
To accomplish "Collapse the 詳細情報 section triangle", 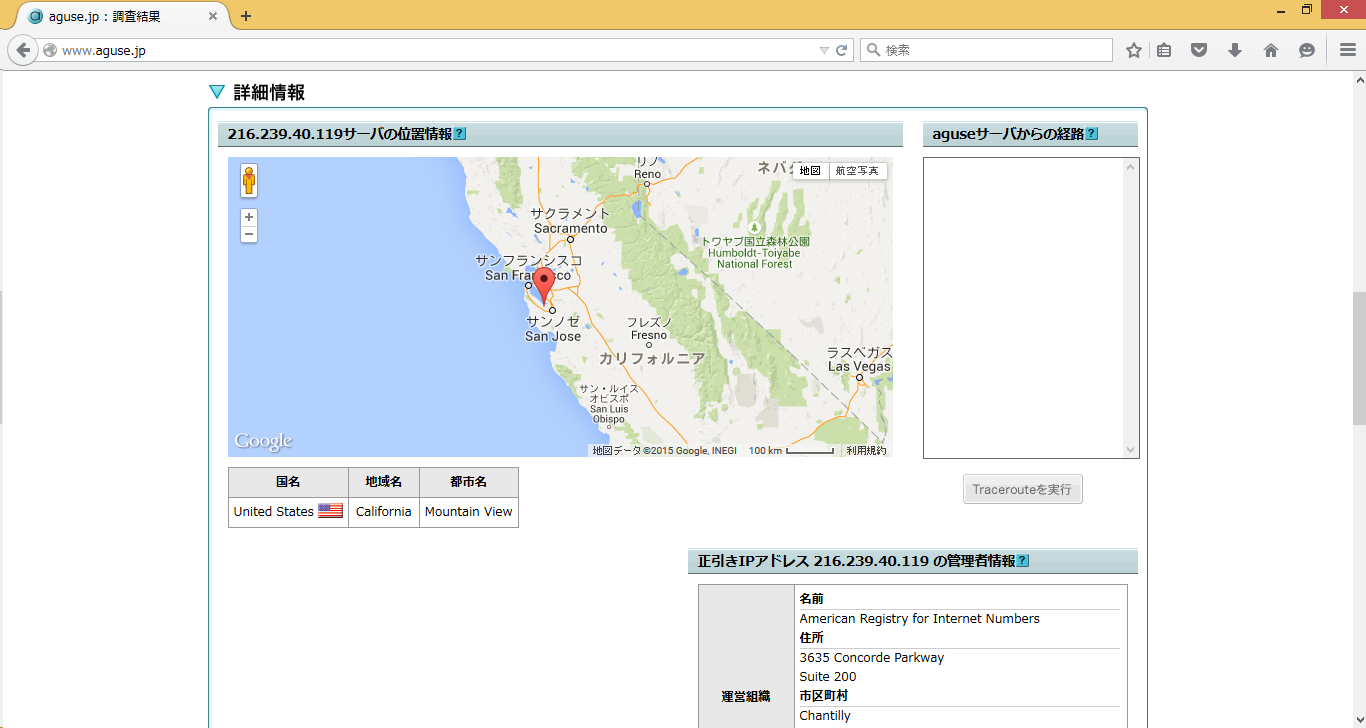I will (x=217, y=92).
